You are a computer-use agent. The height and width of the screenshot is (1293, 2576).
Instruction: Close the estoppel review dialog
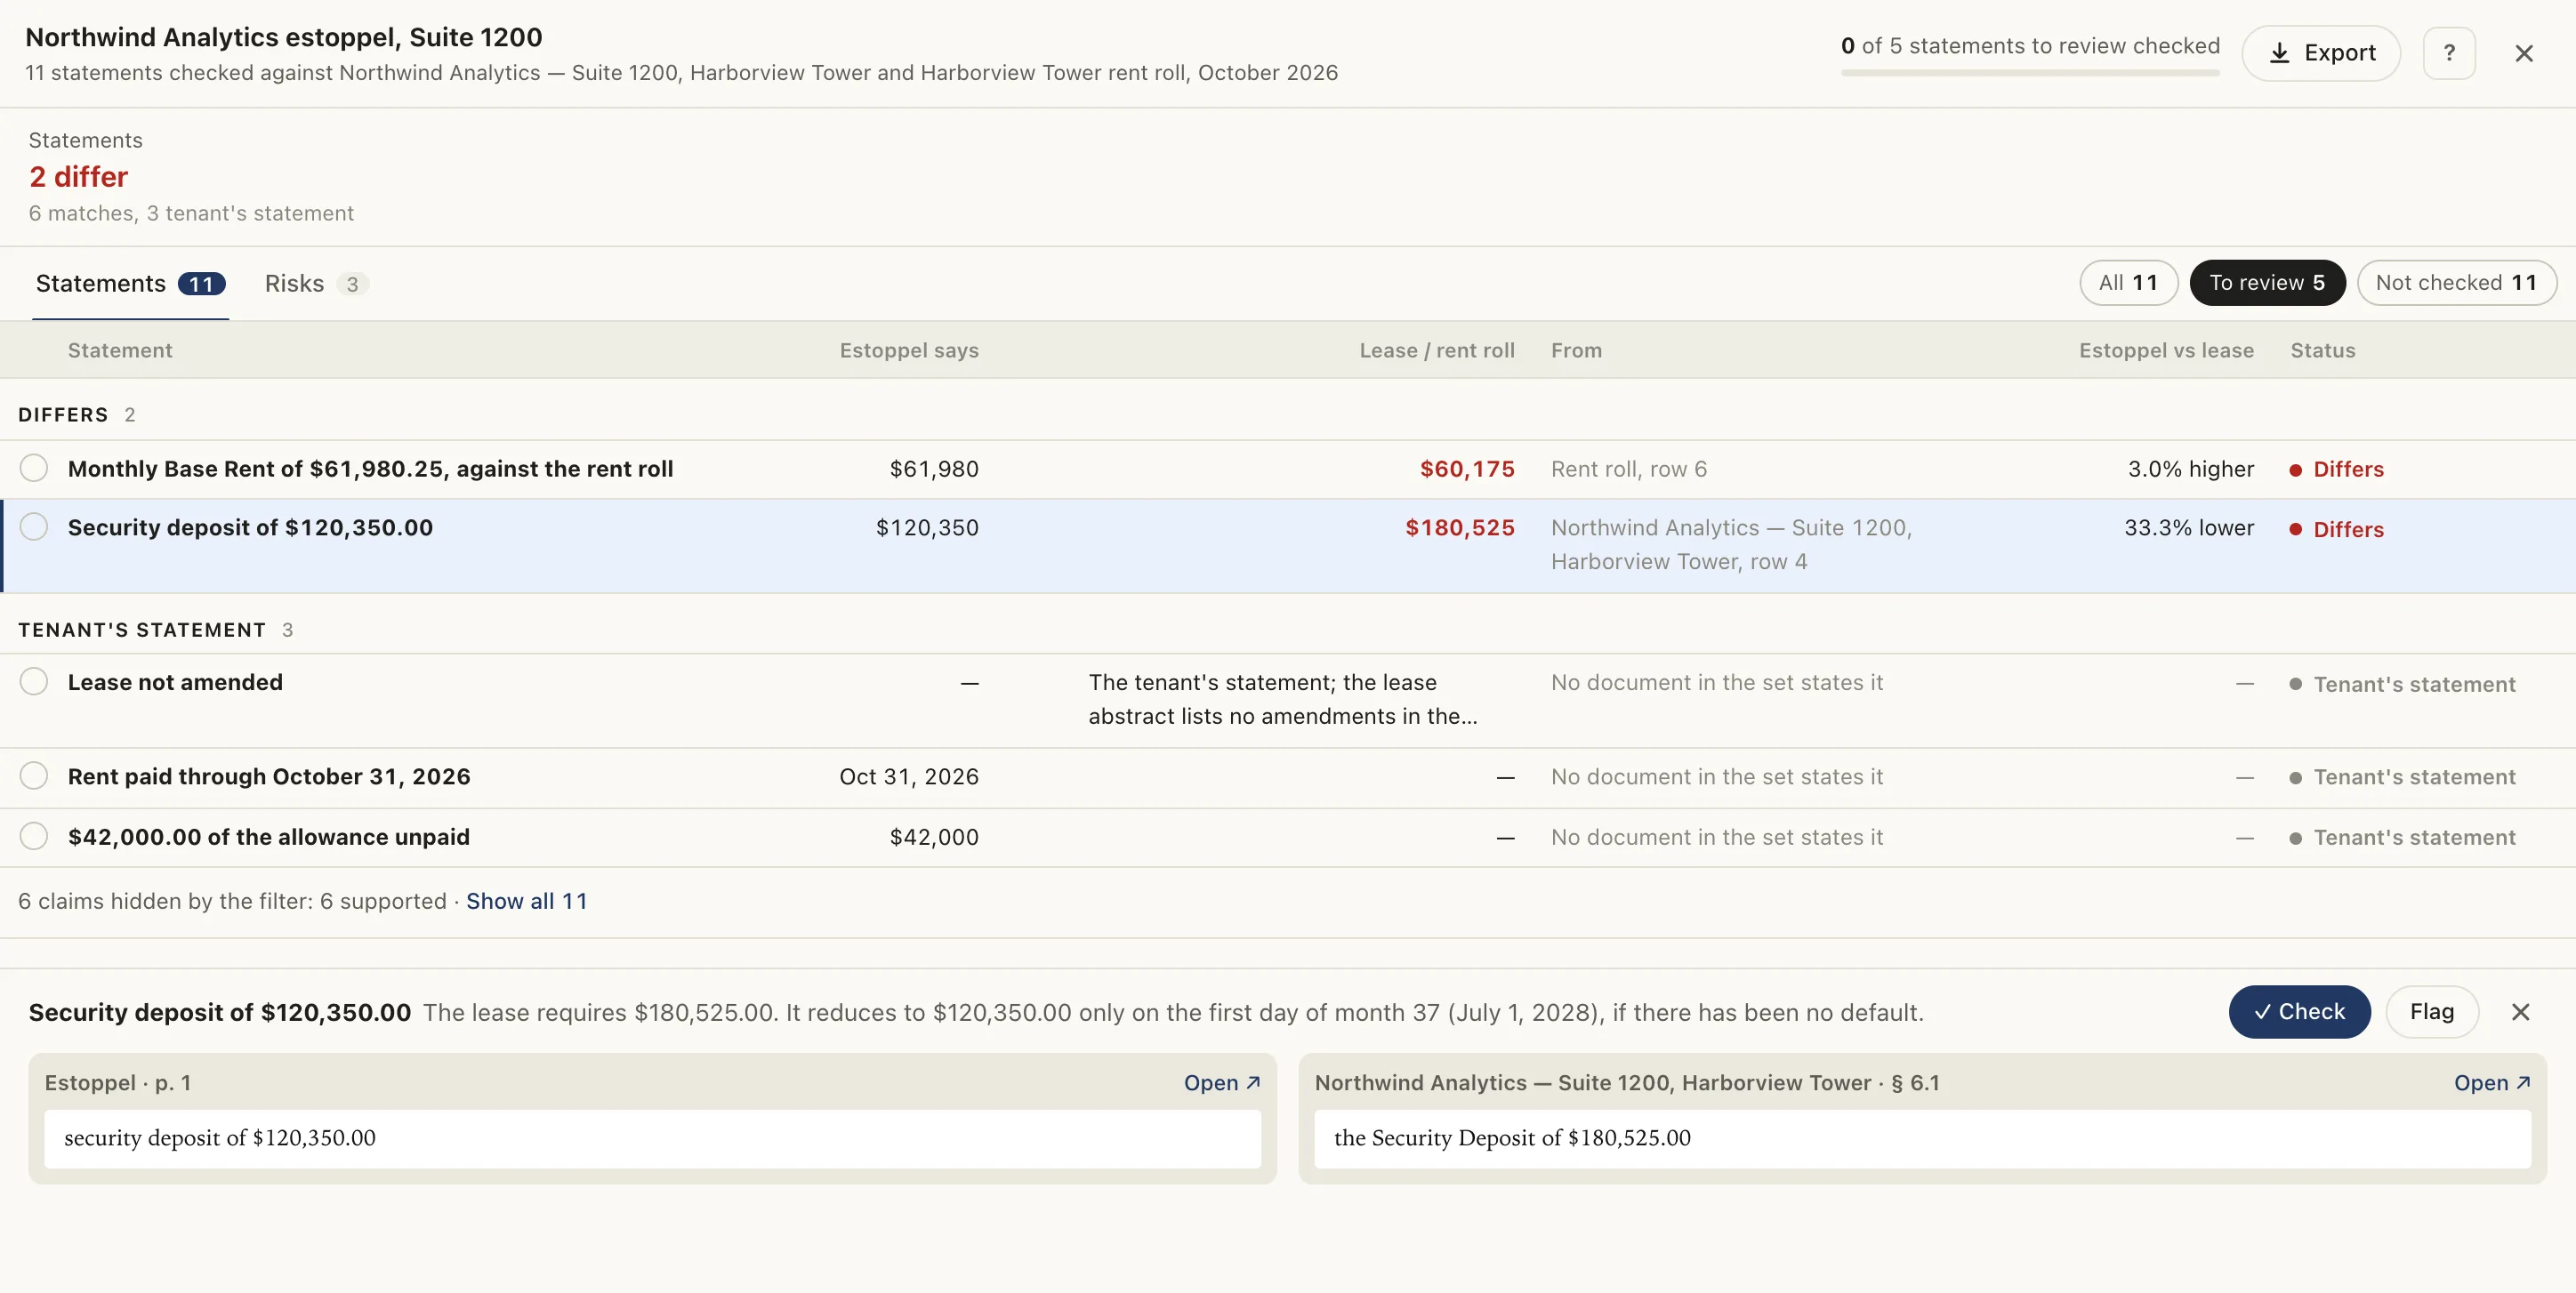pos(2523,53)
